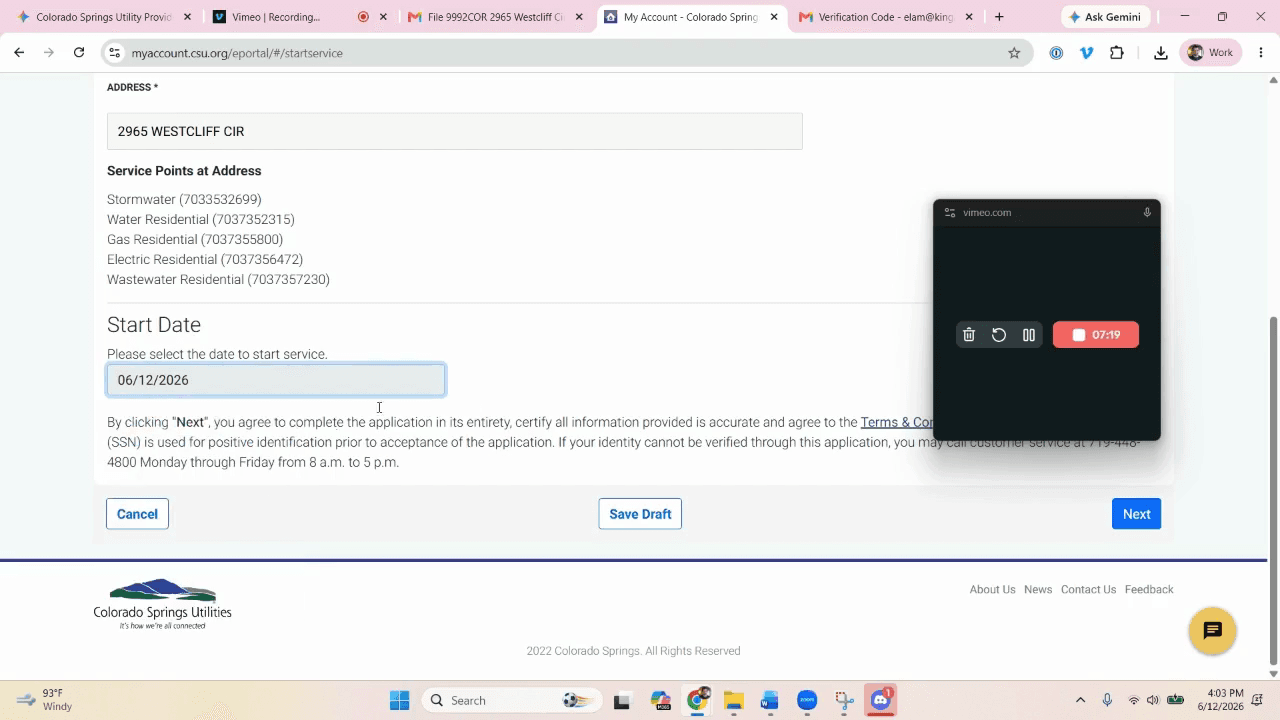Viewport: 1280px width, 720px height.
Task: Open the Windows Start menu
Action: click(x=399, y=700)
